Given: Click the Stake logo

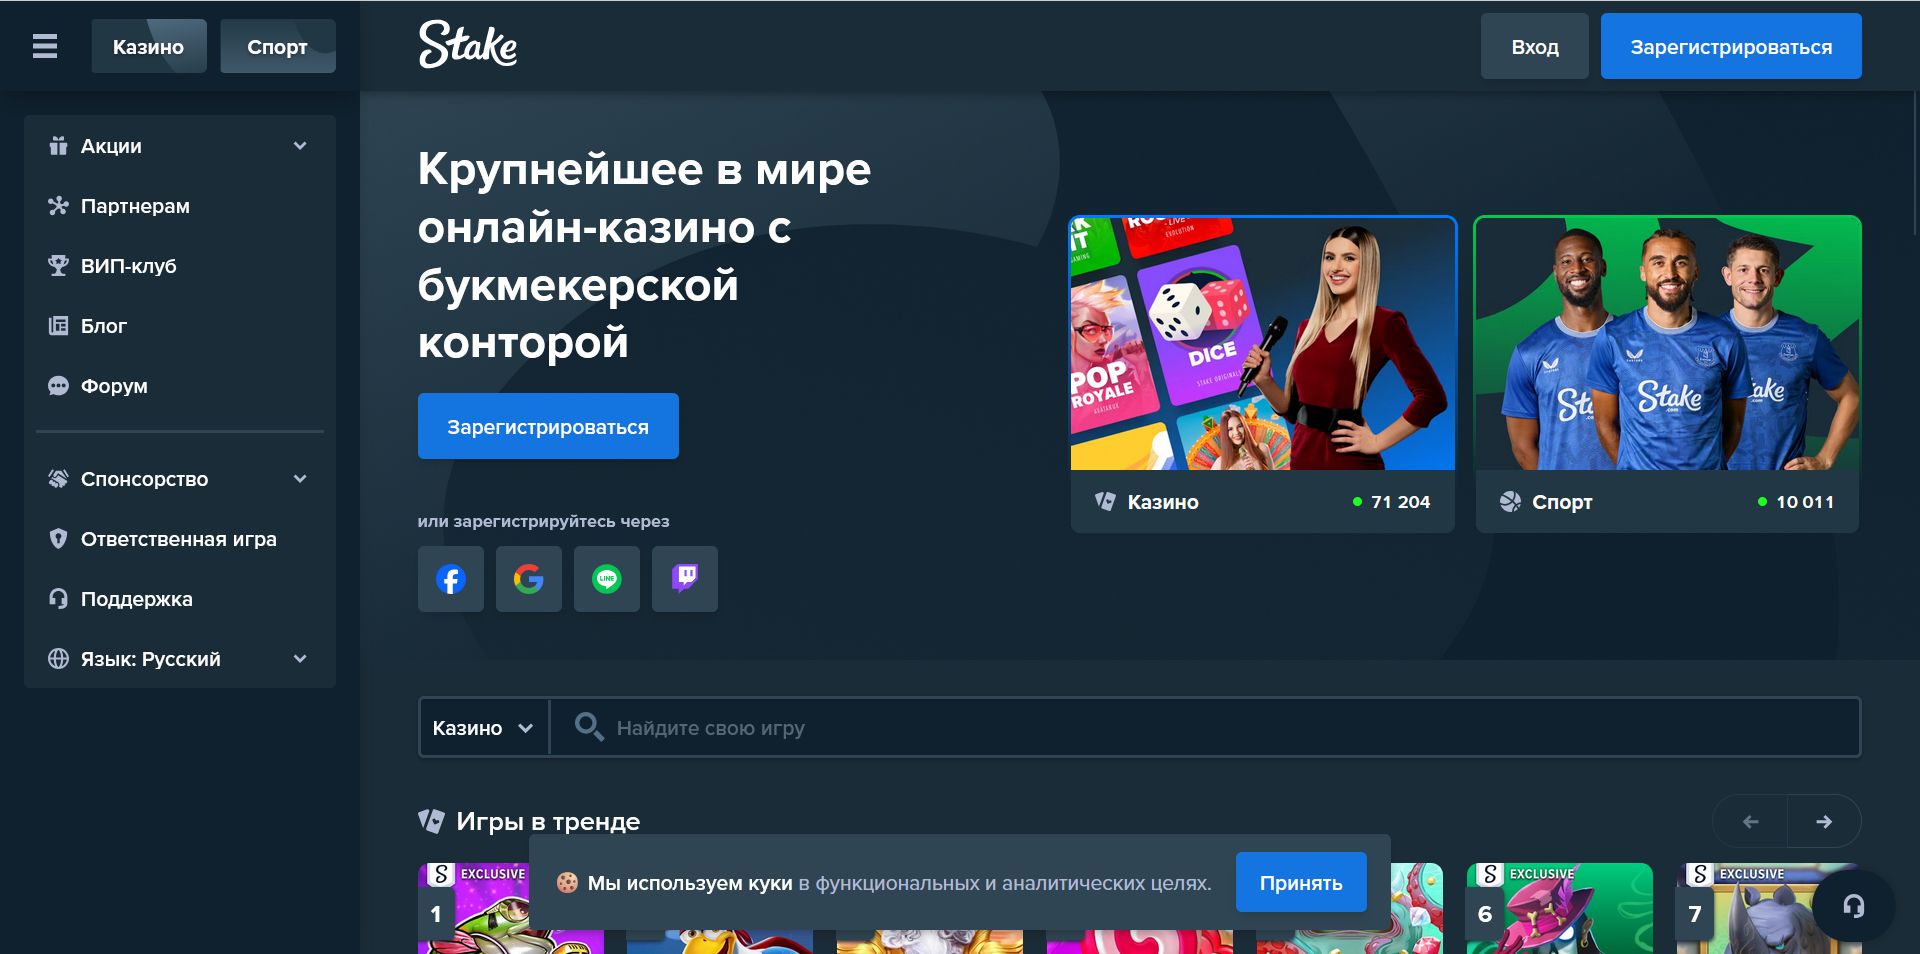Looking at the screenshot, I should pos(468,46).
